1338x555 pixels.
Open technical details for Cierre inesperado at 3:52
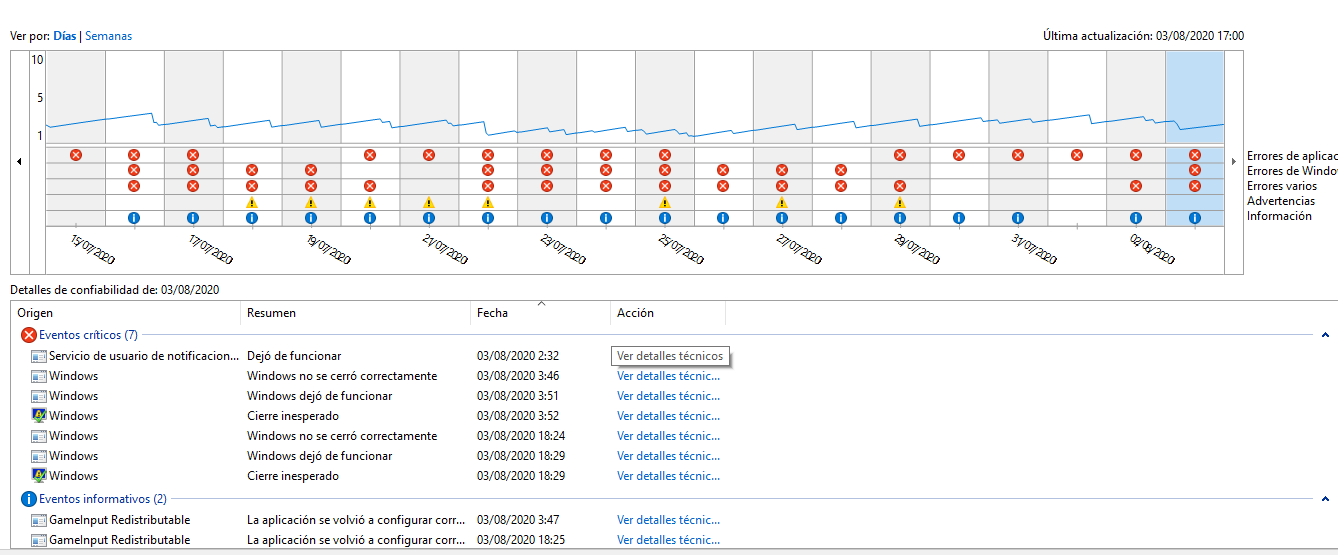pos(668,416)
